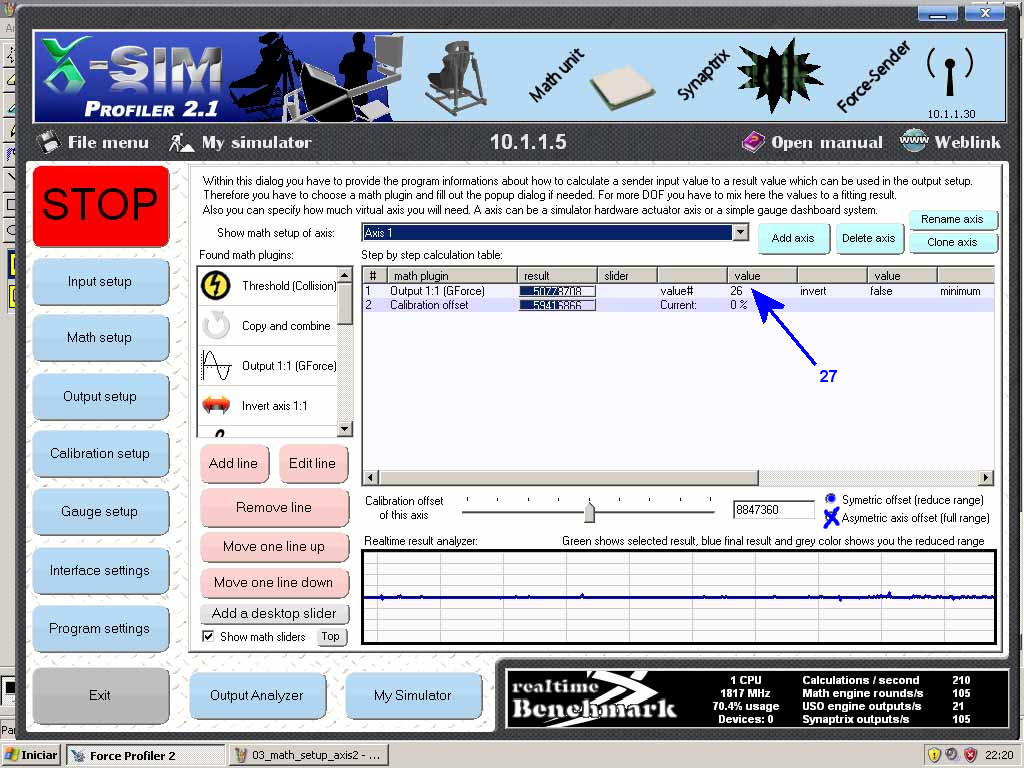Click the math plugin column header

tap(452, 276)
